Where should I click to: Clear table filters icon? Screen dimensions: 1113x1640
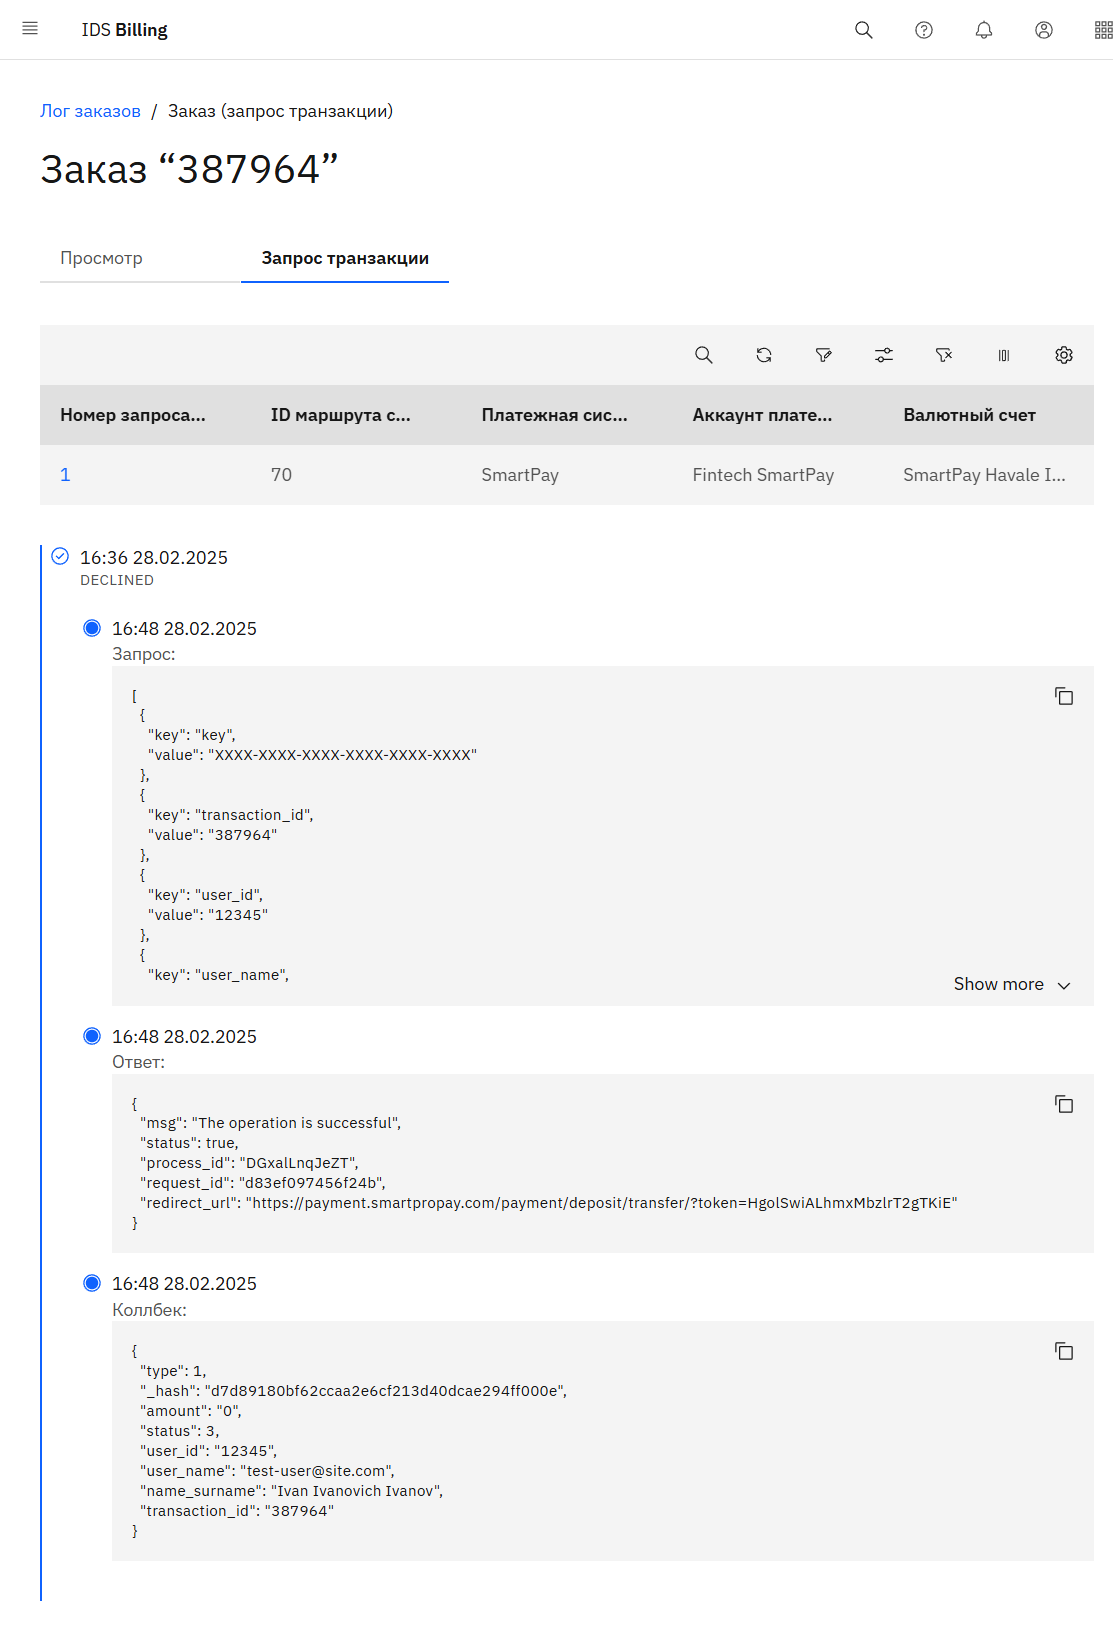(x=944, y=355)
